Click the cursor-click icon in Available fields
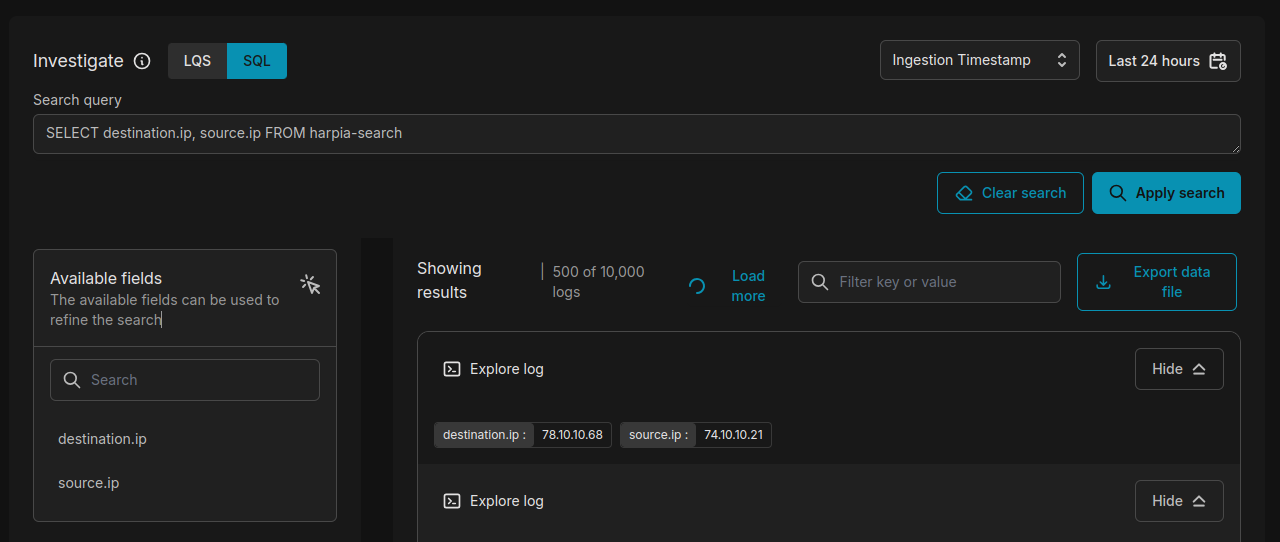 310,285
